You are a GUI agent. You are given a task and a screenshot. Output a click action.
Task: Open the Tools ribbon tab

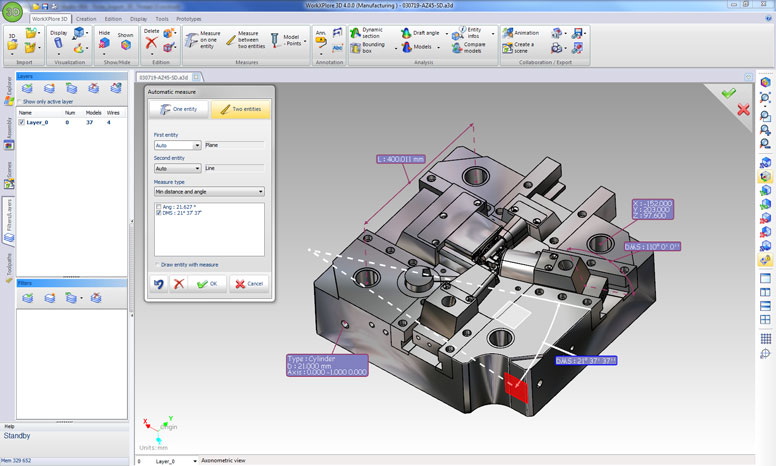(162, 19)
